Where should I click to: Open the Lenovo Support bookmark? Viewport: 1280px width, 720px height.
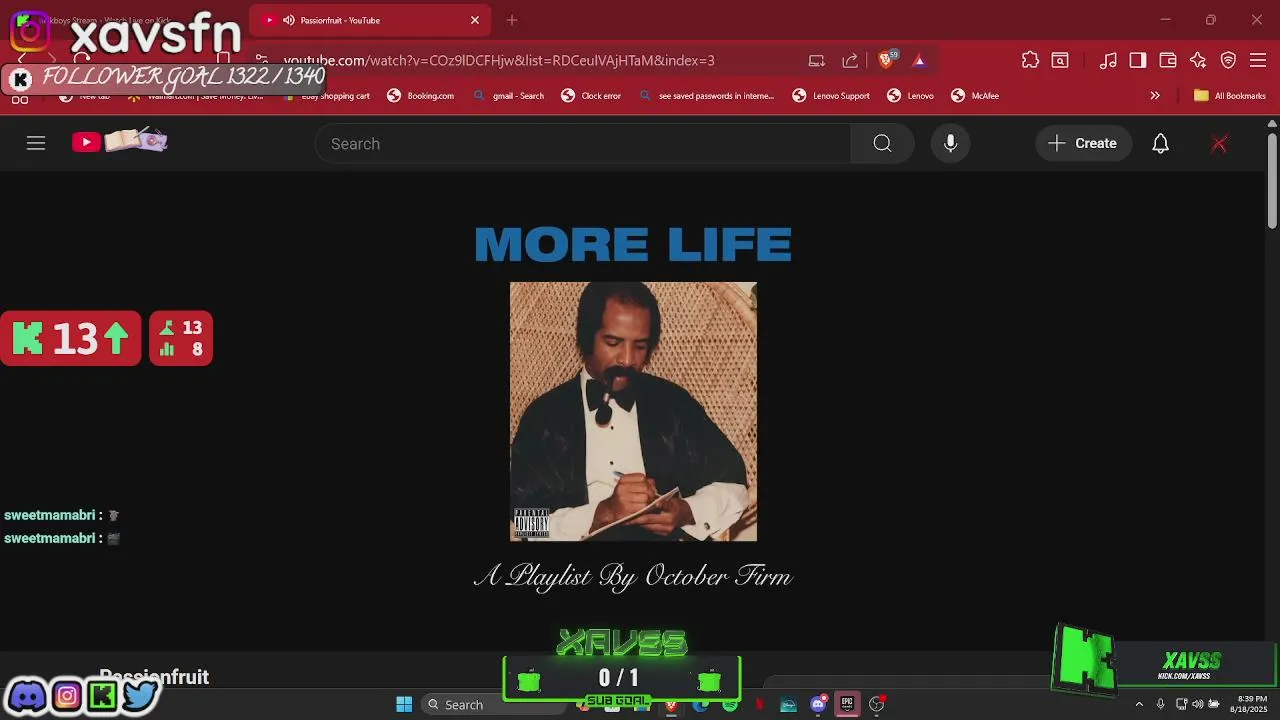831,96
